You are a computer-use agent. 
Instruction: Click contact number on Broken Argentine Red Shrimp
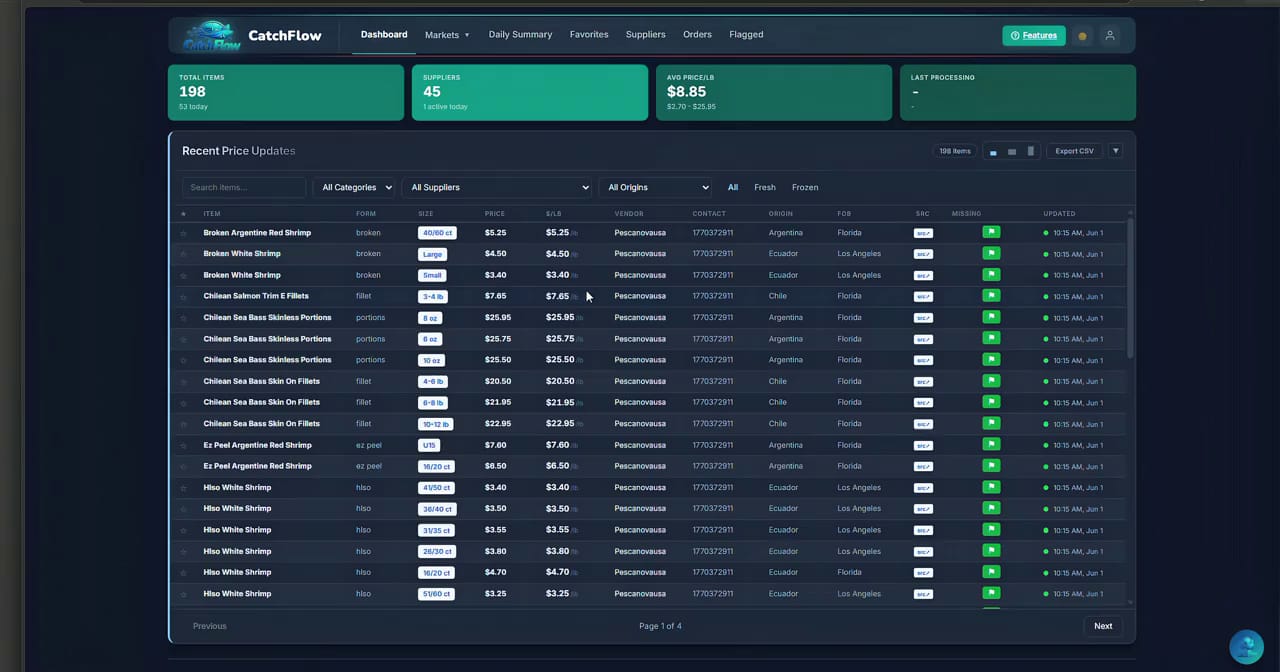tap(713, 233)
